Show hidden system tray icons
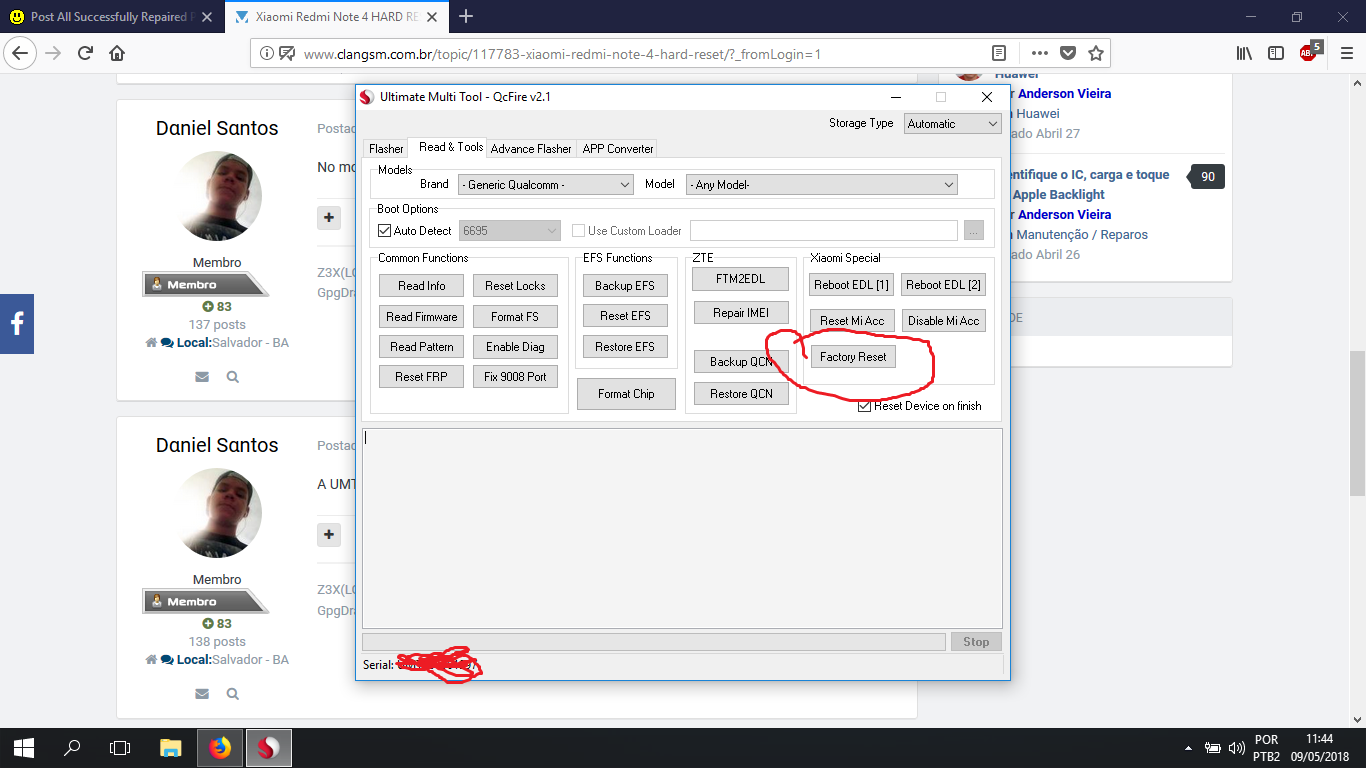This screenshot has height=768, width=1366. click(1188, 747)
